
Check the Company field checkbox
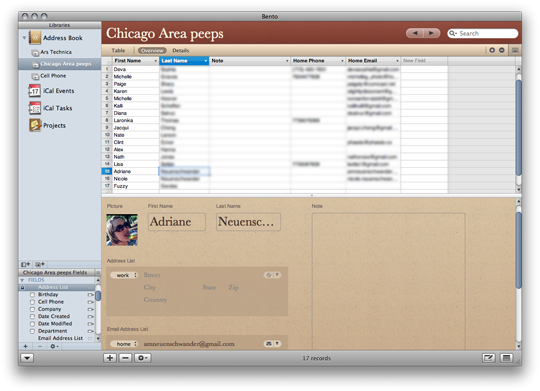32,309
